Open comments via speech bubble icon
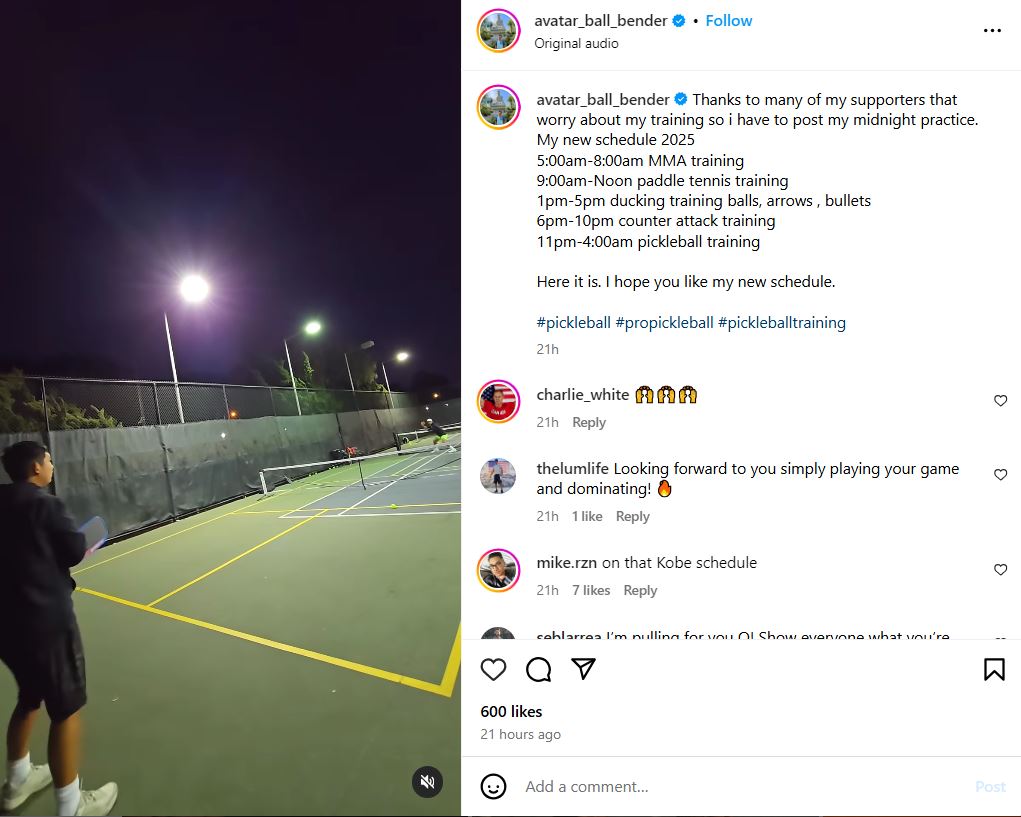 [x=538, y=669]
